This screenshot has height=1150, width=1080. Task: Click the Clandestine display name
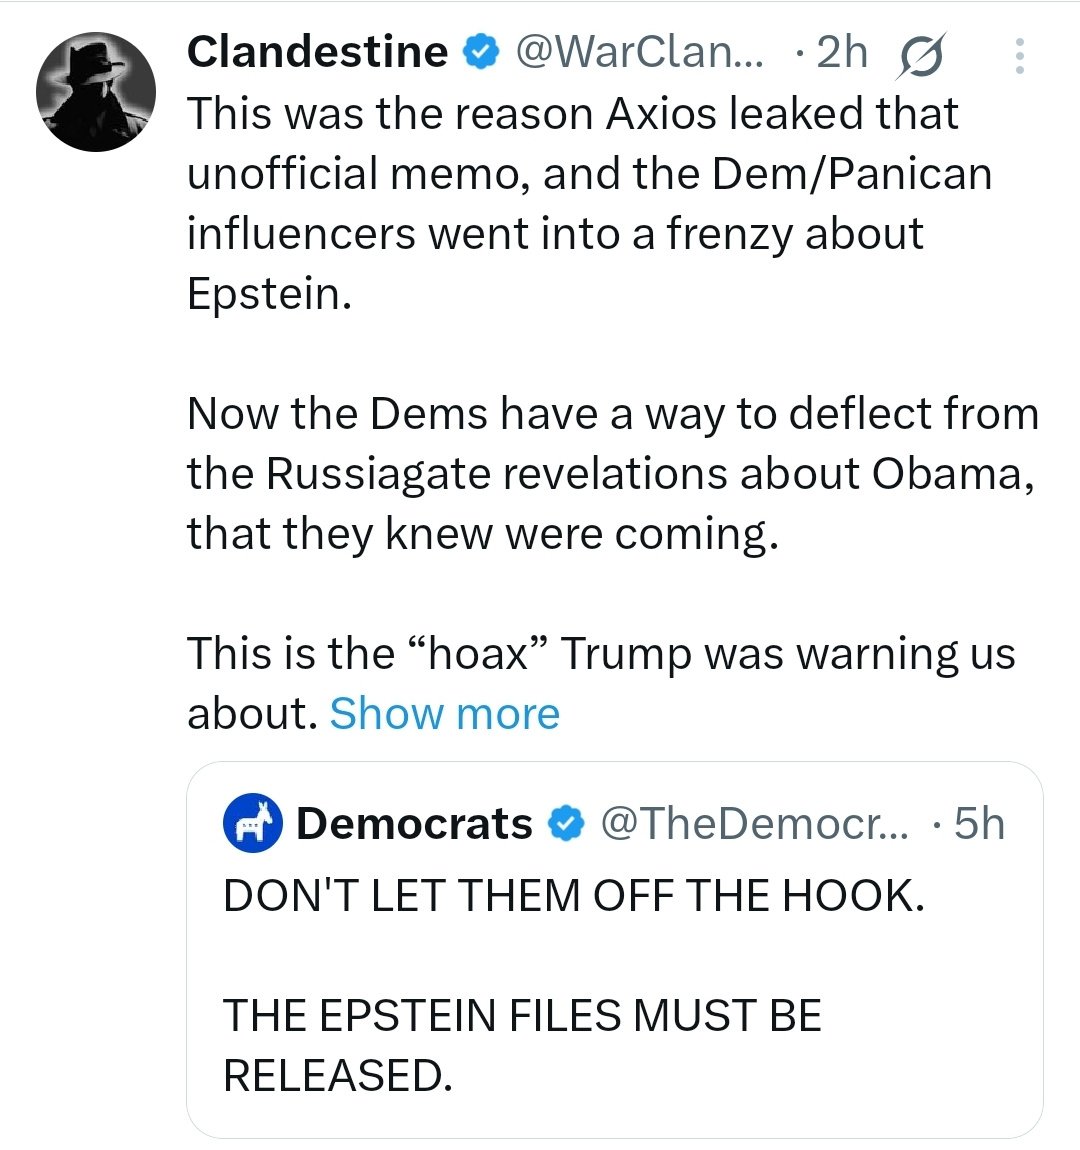(x=316, y=52)
